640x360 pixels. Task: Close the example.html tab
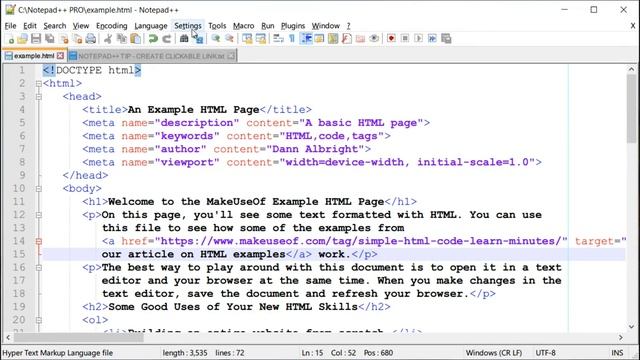(x=60, y=56)
